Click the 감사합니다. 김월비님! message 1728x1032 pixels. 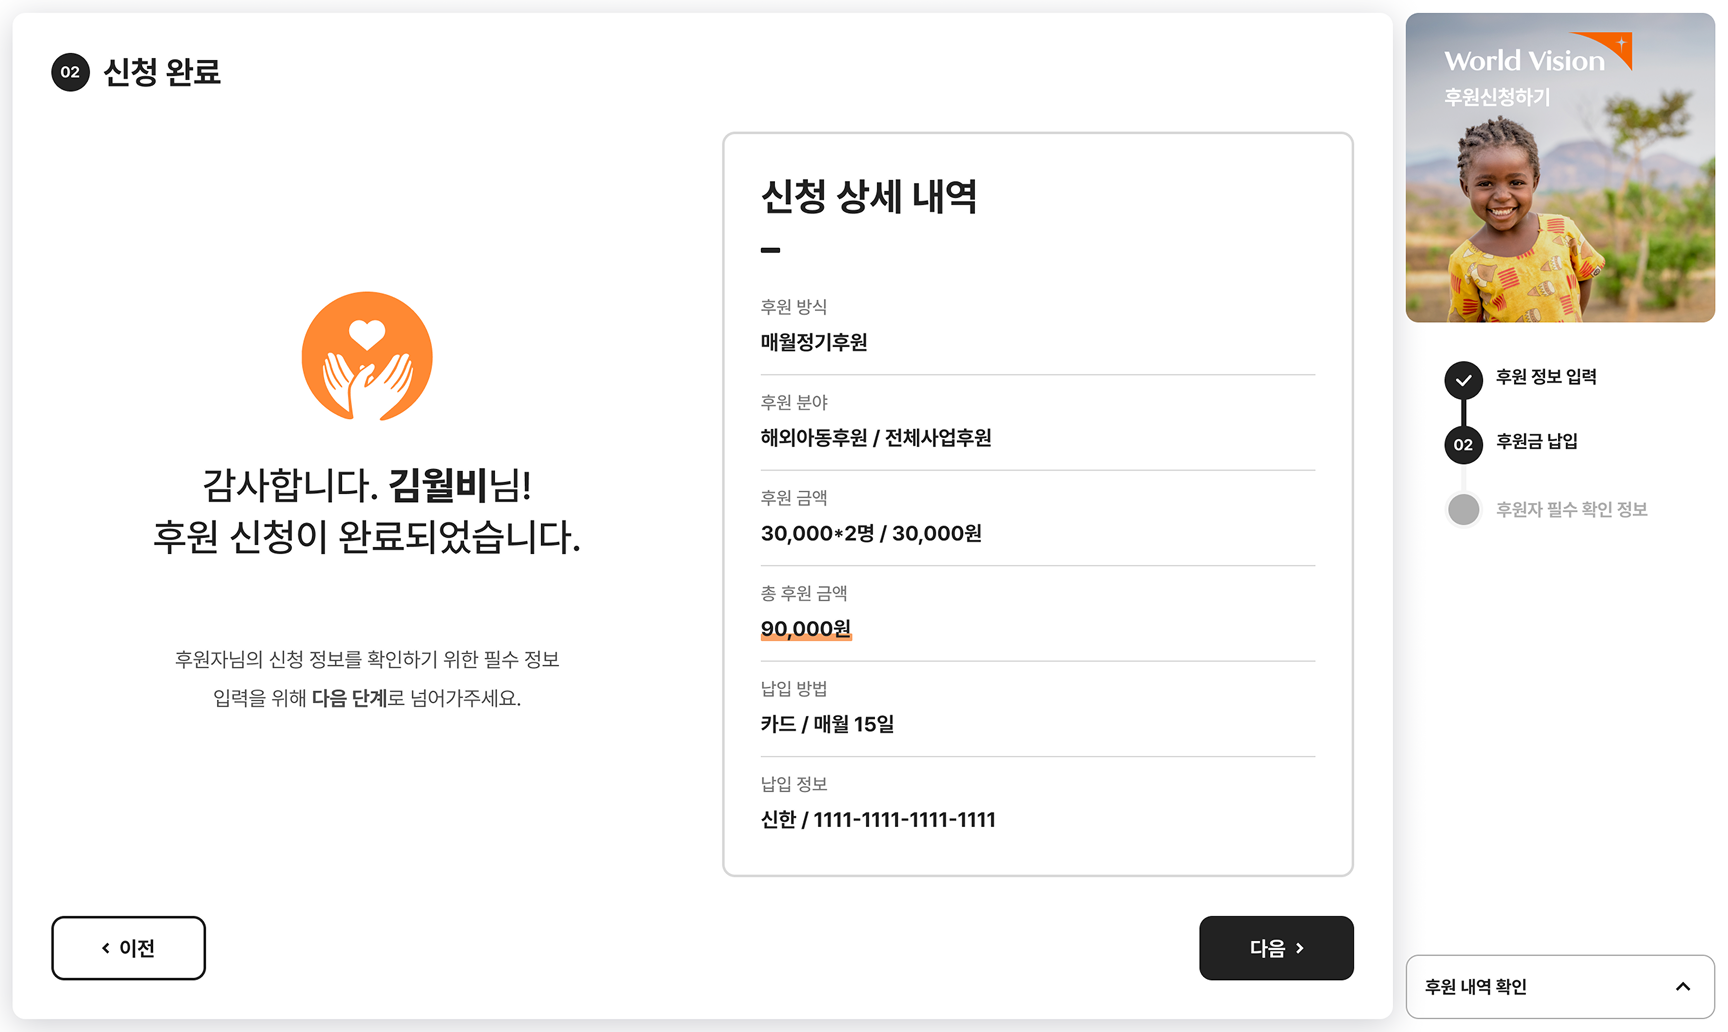tap(367, 486)
